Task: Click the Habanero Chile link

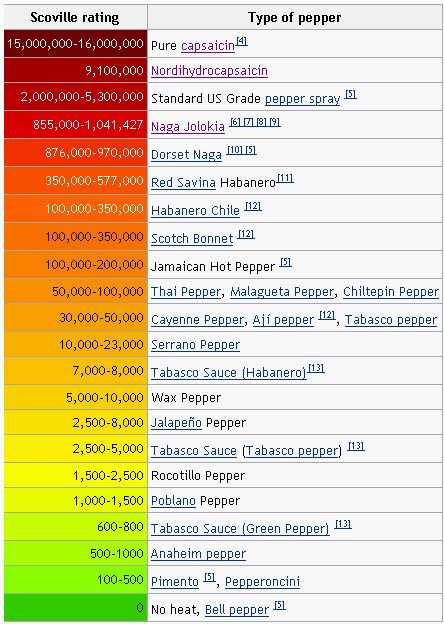Action: 195,211
